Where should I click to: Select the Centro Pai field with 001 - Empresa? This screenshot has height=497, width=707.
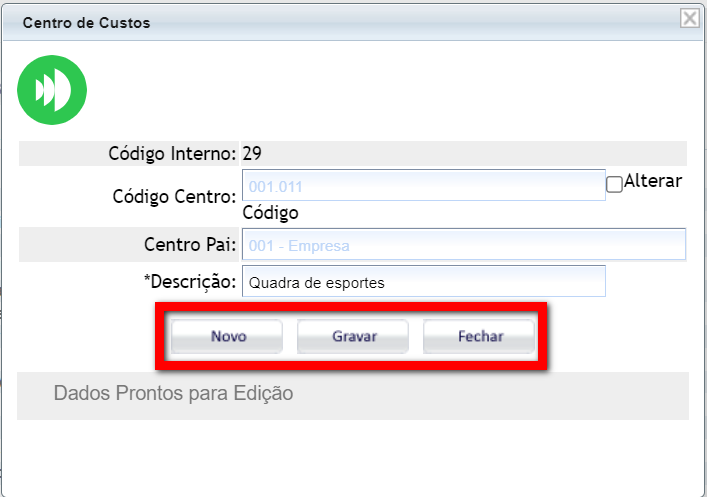463,245
